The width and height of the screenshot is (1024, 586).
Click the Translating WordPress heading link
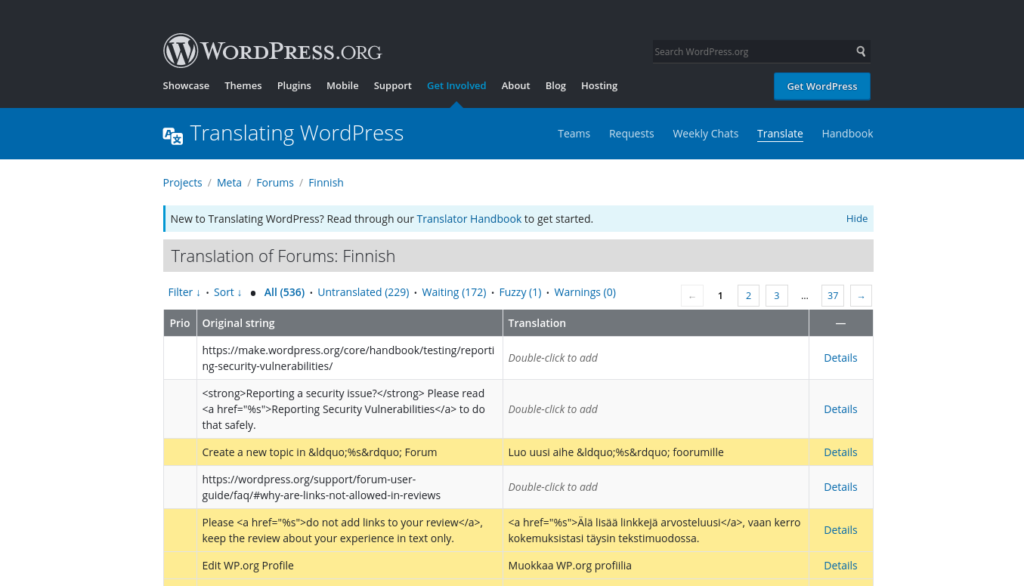296,133
